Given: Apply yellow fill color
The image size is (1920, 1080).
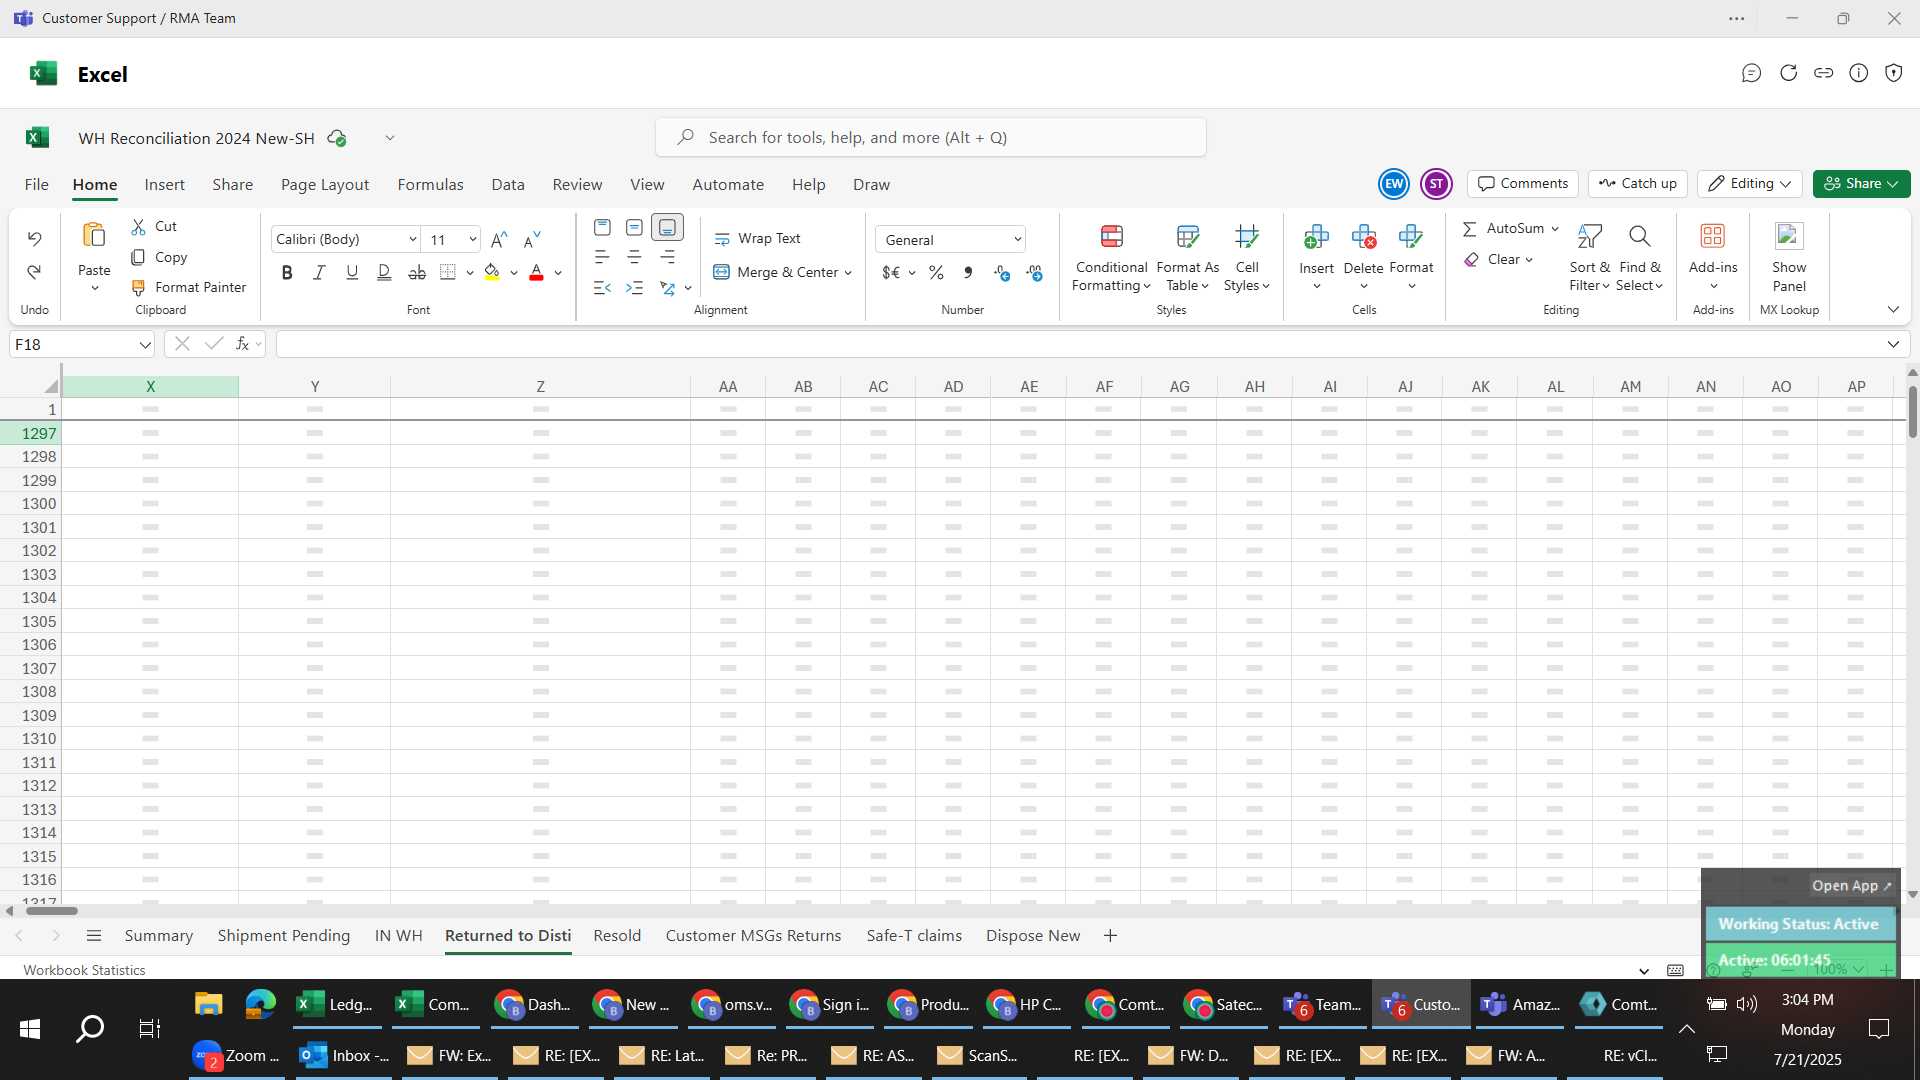Looking at the screenshot, I should (x=491, y=272).
